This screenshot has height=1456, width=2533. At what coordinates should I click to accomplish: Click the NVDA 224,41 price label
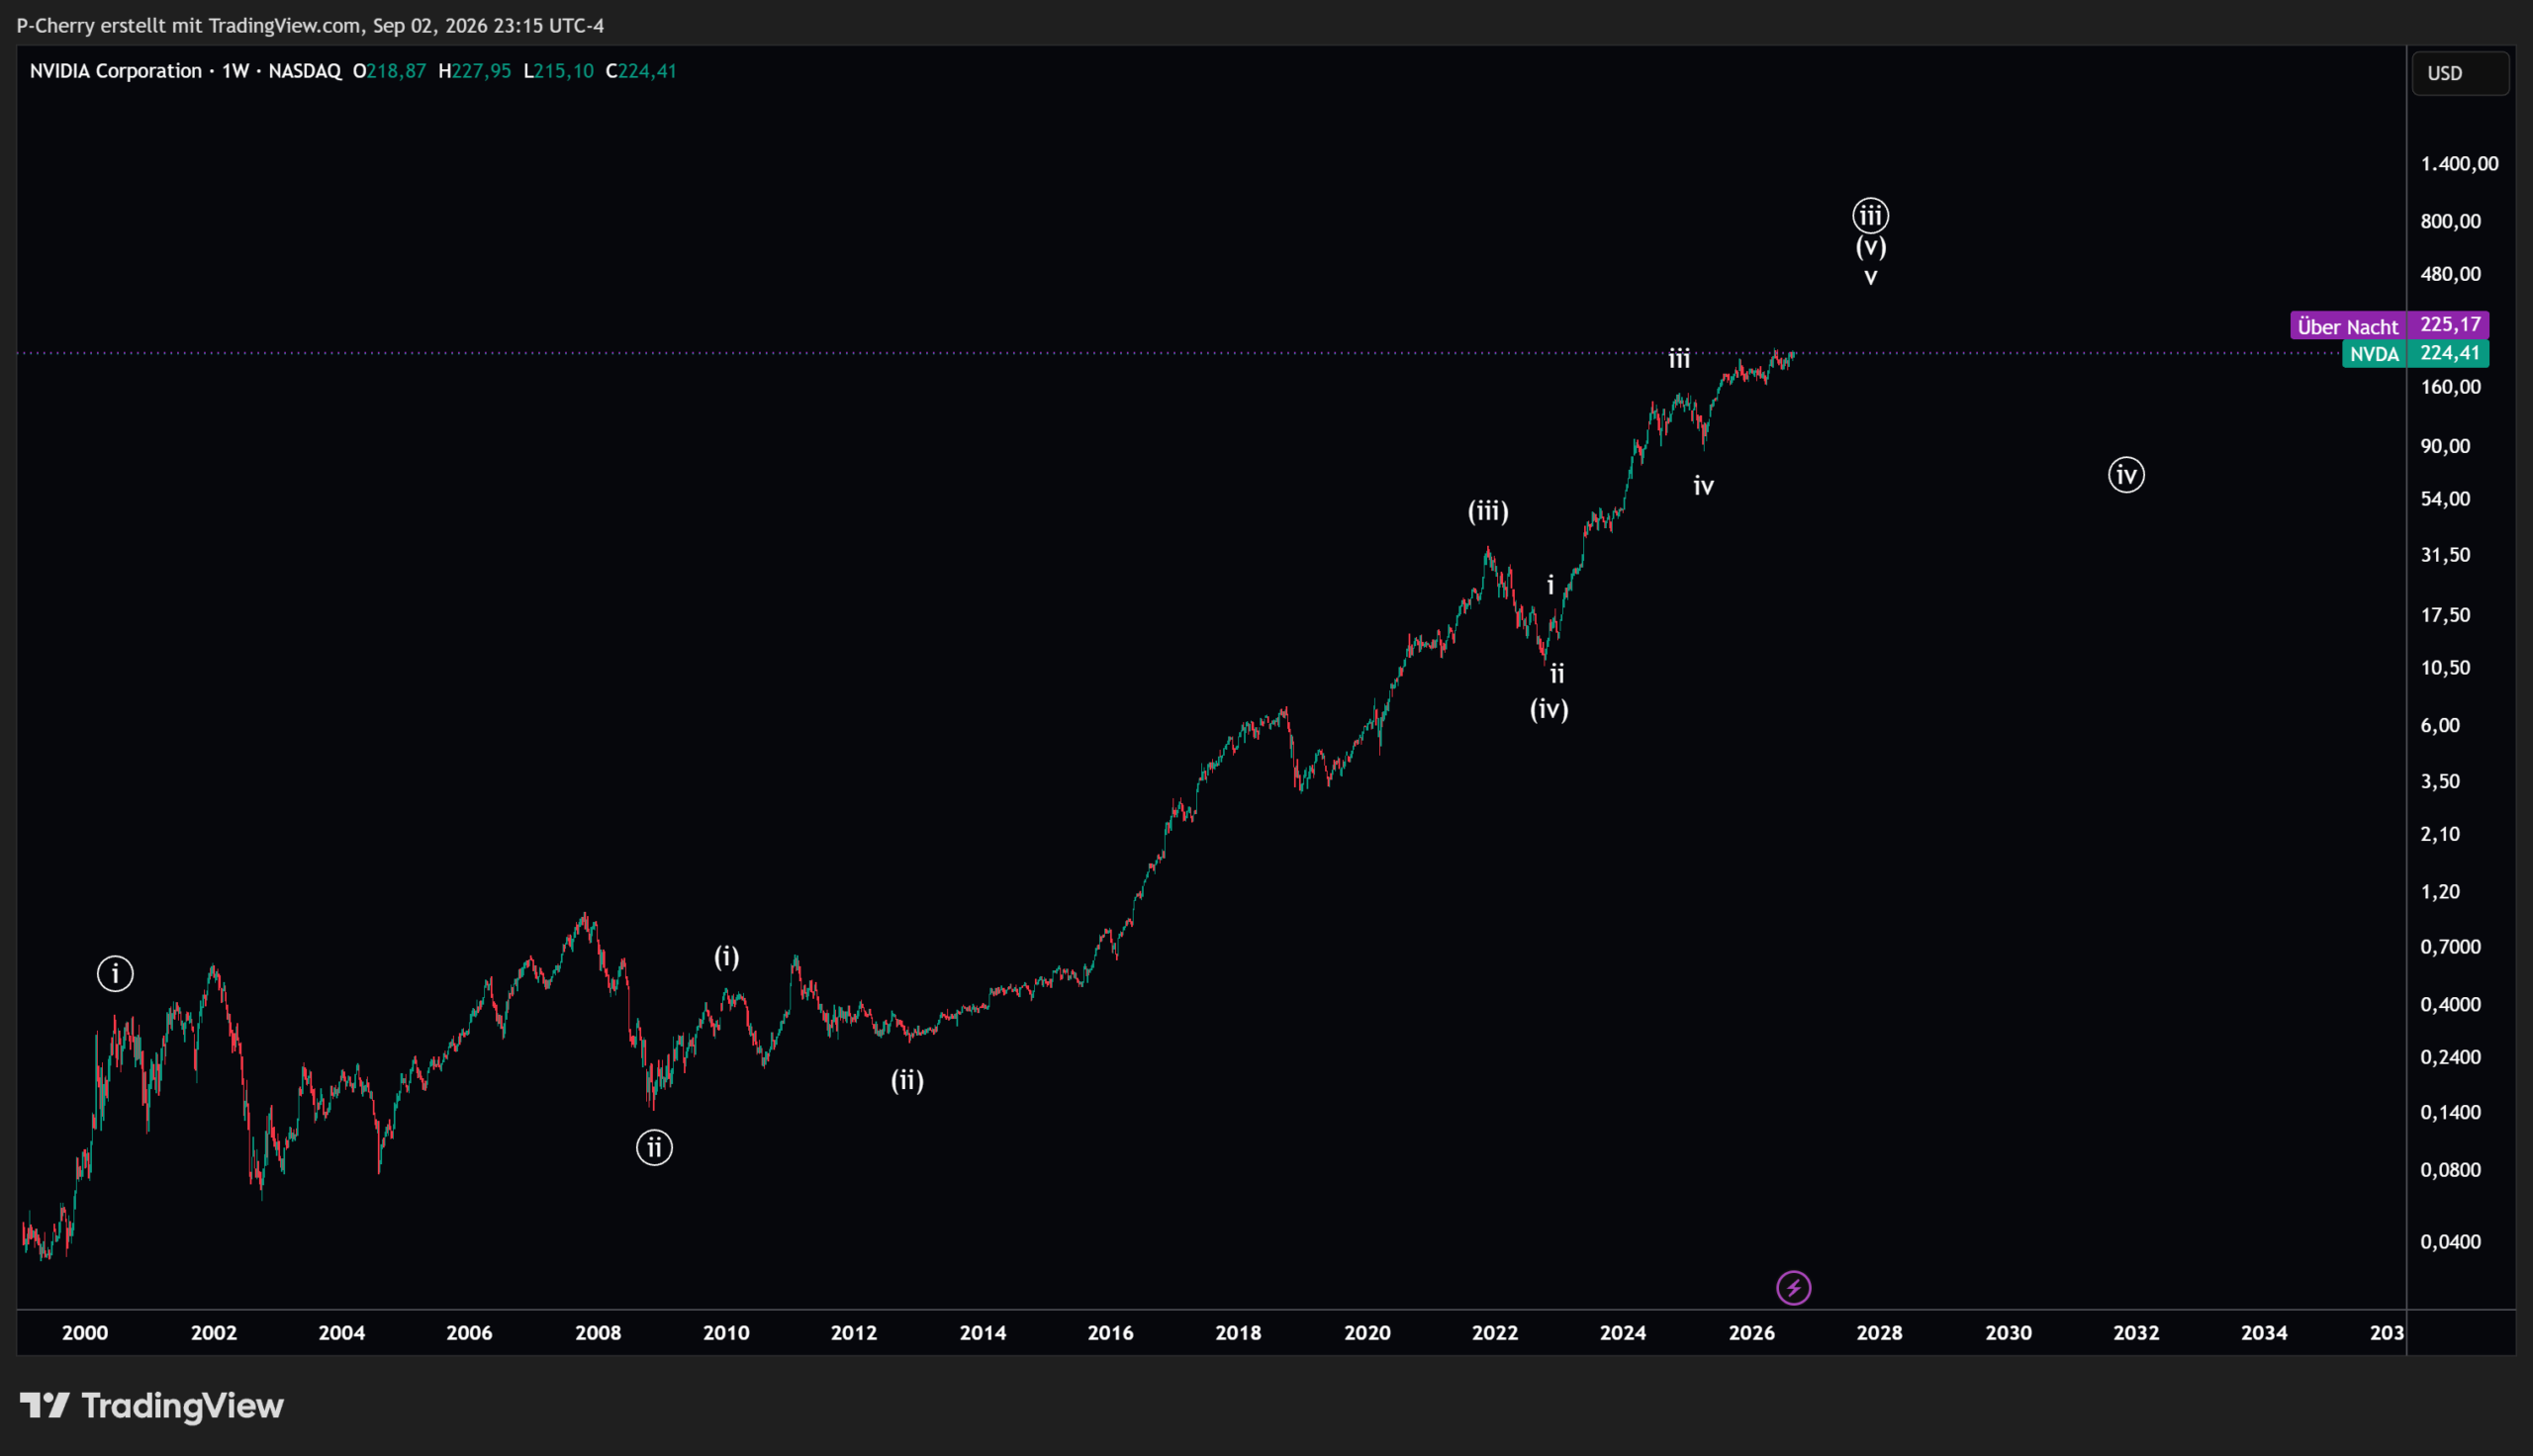[2415, 353]
